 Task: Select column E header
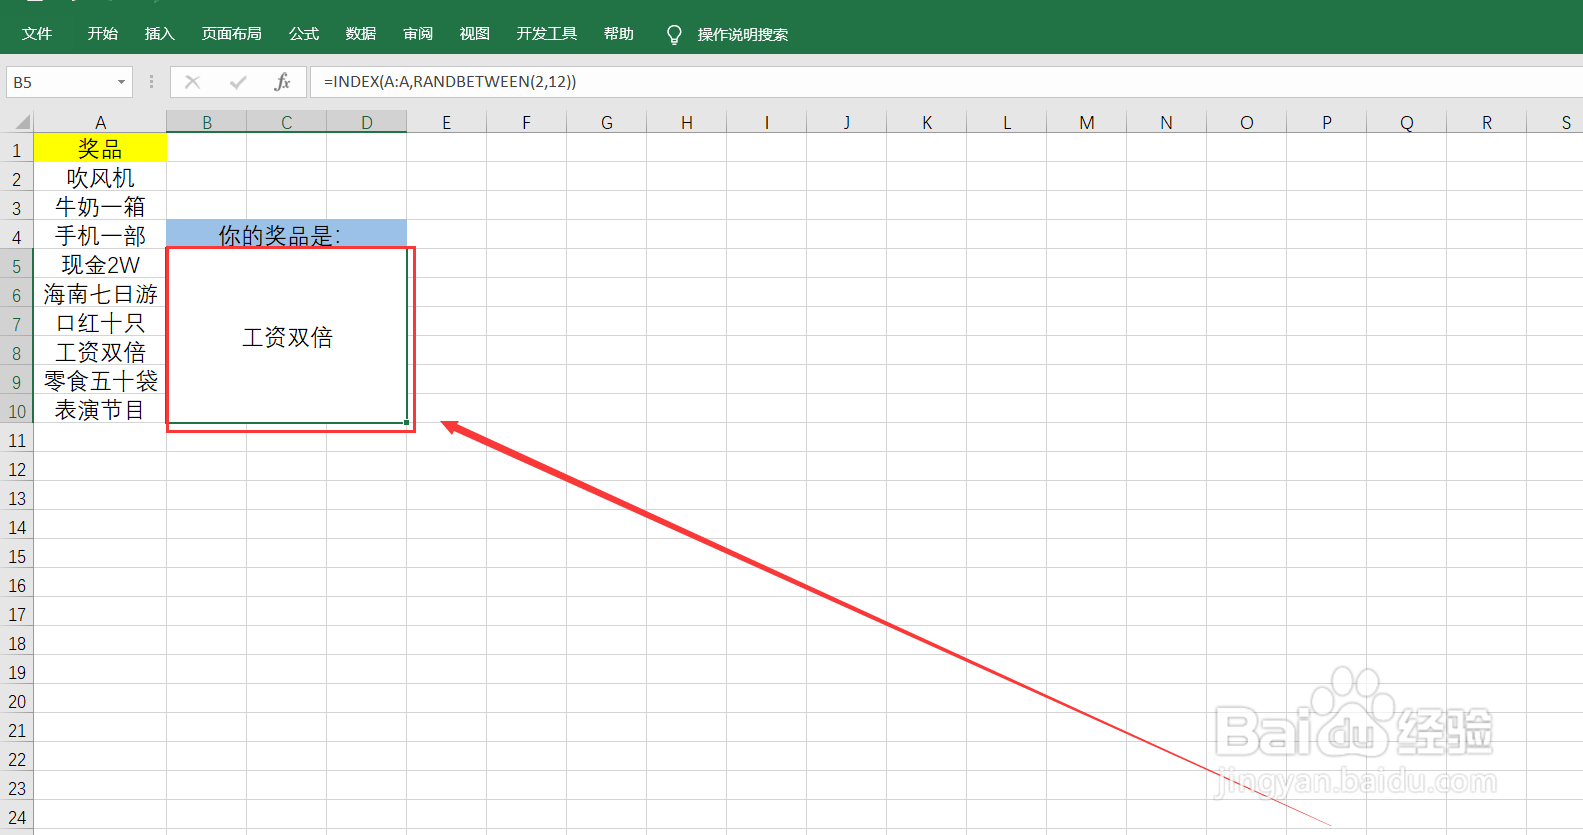coord(446,122)
